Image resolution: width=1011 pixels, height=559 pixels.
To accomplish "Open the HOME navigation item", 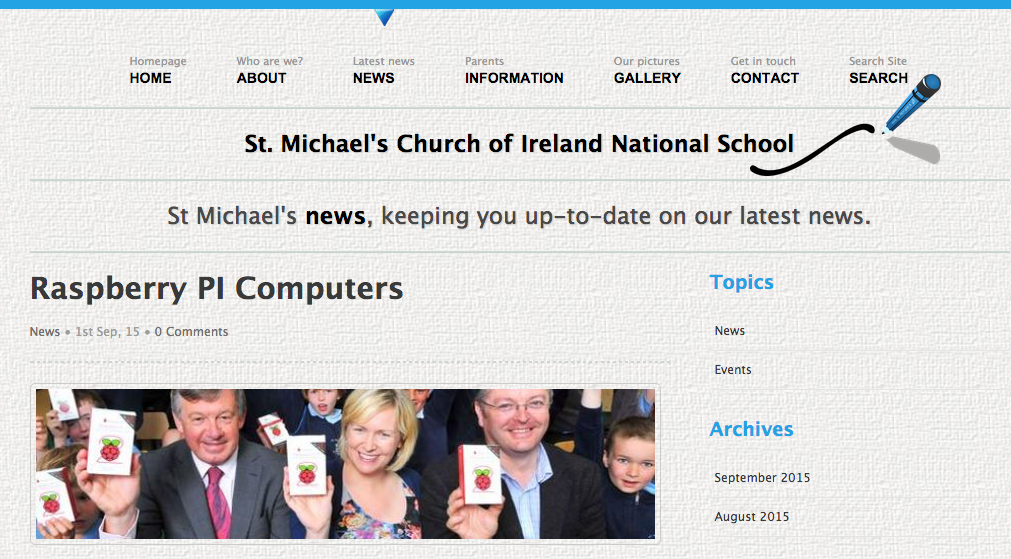I will pos(157,70).
